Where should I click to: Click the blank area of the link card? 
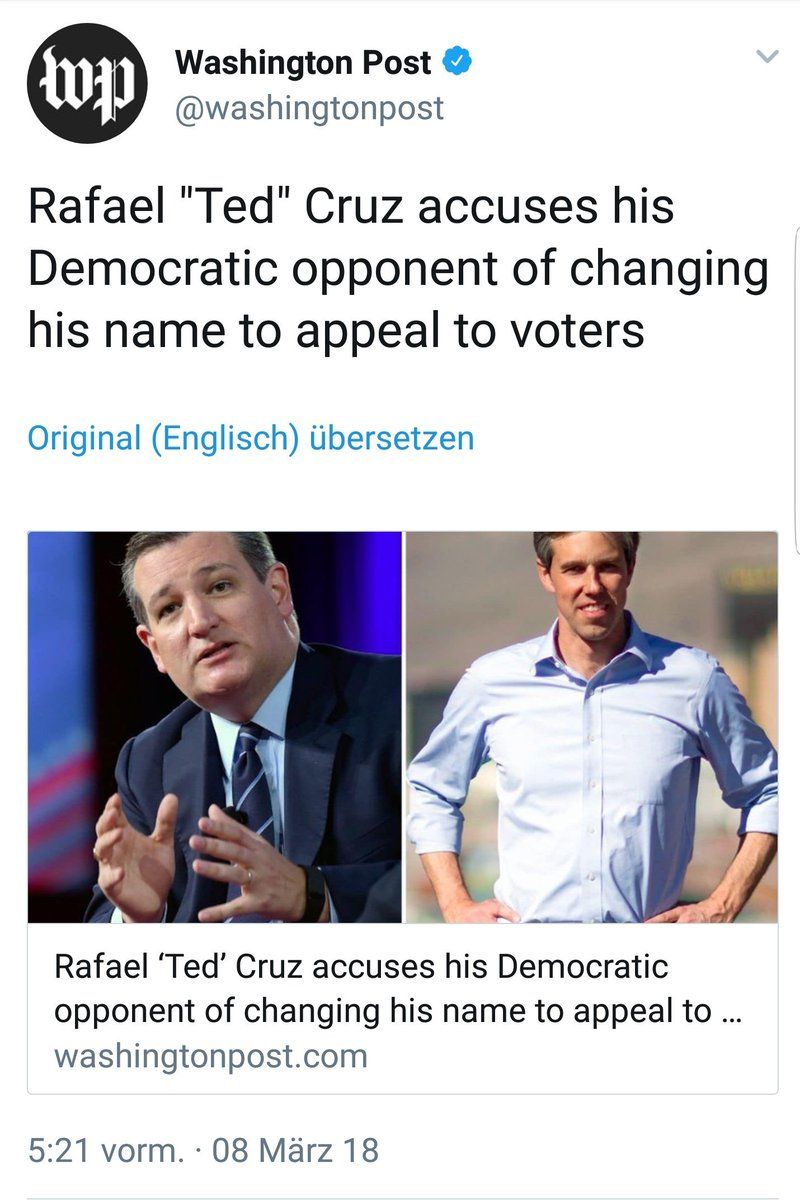pyautogui.click(x=570, y=1058)
